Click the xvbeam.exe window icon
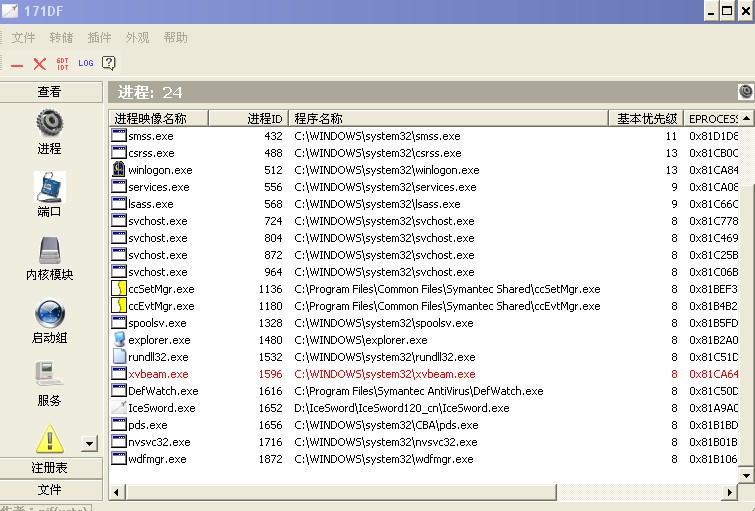Image resolution: width=755 pixels, height=511 pixels. (118, 373)
